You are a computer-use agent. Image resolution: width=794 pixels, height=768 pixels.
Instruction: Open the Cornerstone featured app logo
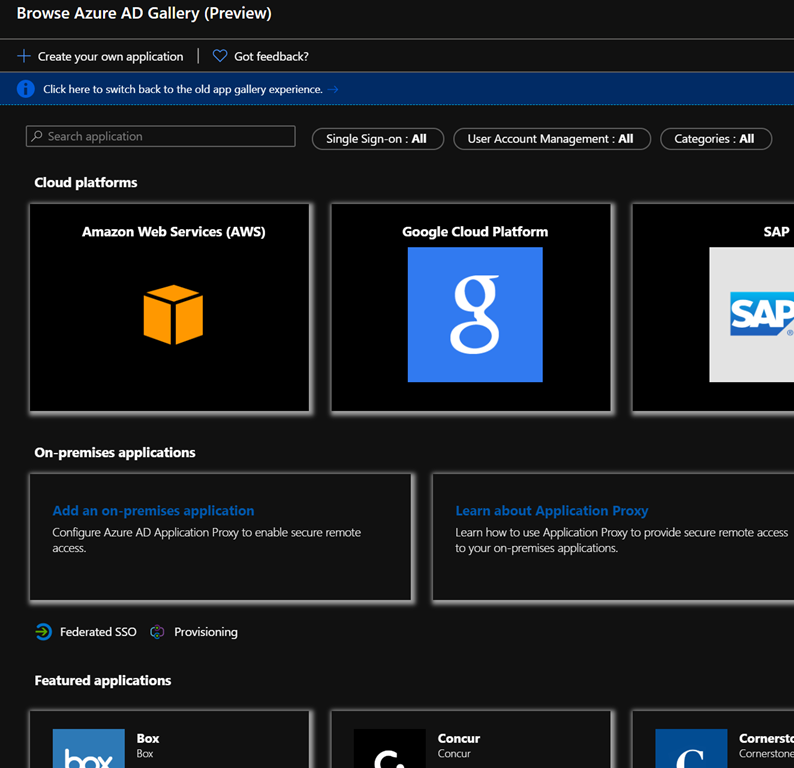[x=691, y=750]
